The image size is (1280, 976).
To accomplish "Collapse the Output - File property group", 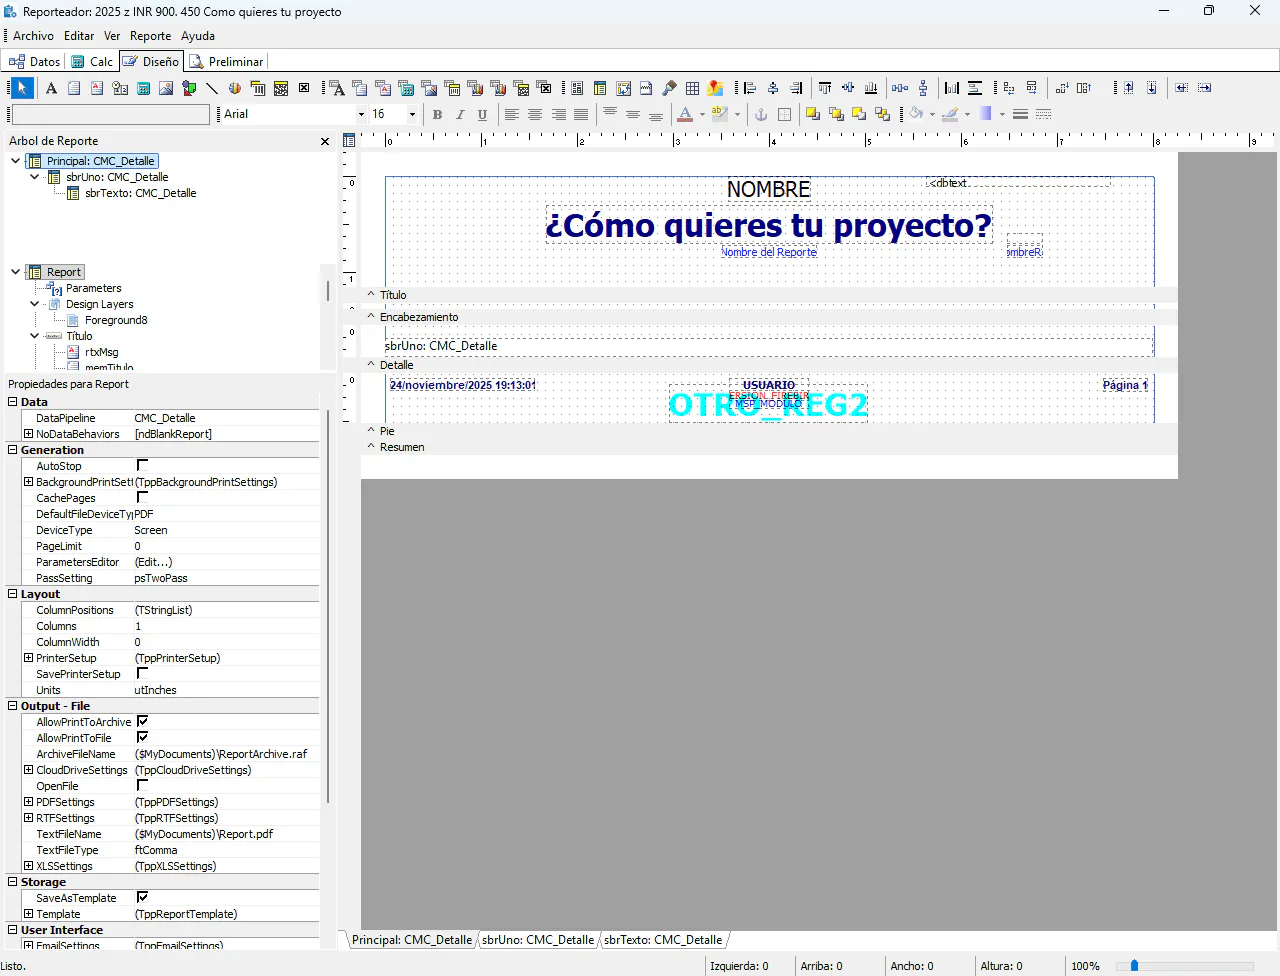I will pos(13,706).
